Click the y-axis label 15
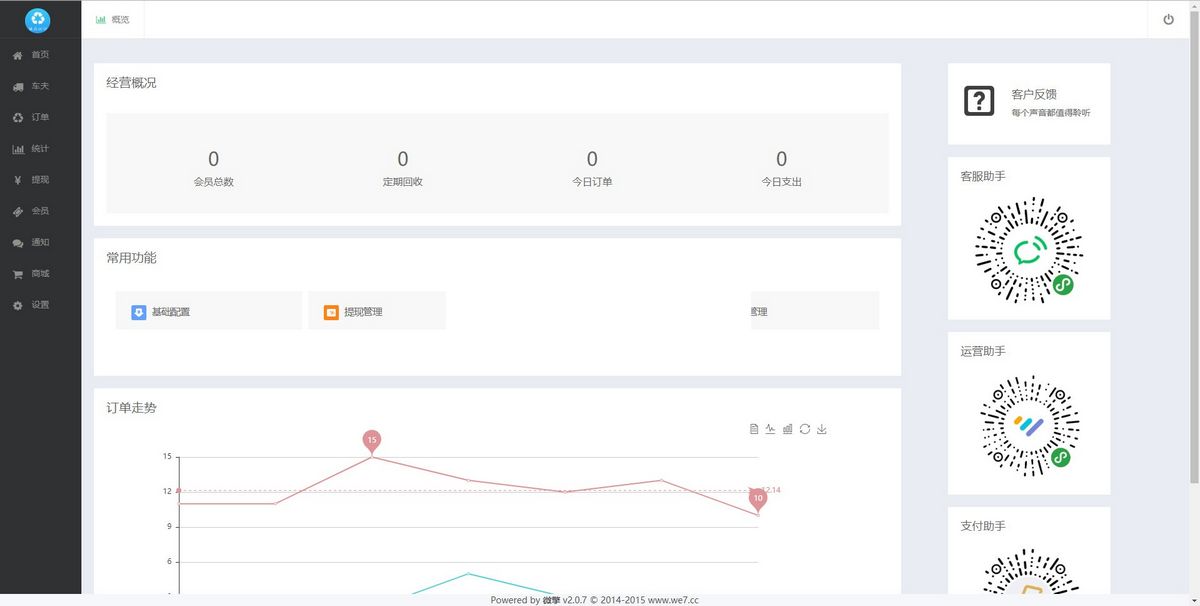This screenshot has width=1200, height=606. pyautogui.click(x=167, y=457)
